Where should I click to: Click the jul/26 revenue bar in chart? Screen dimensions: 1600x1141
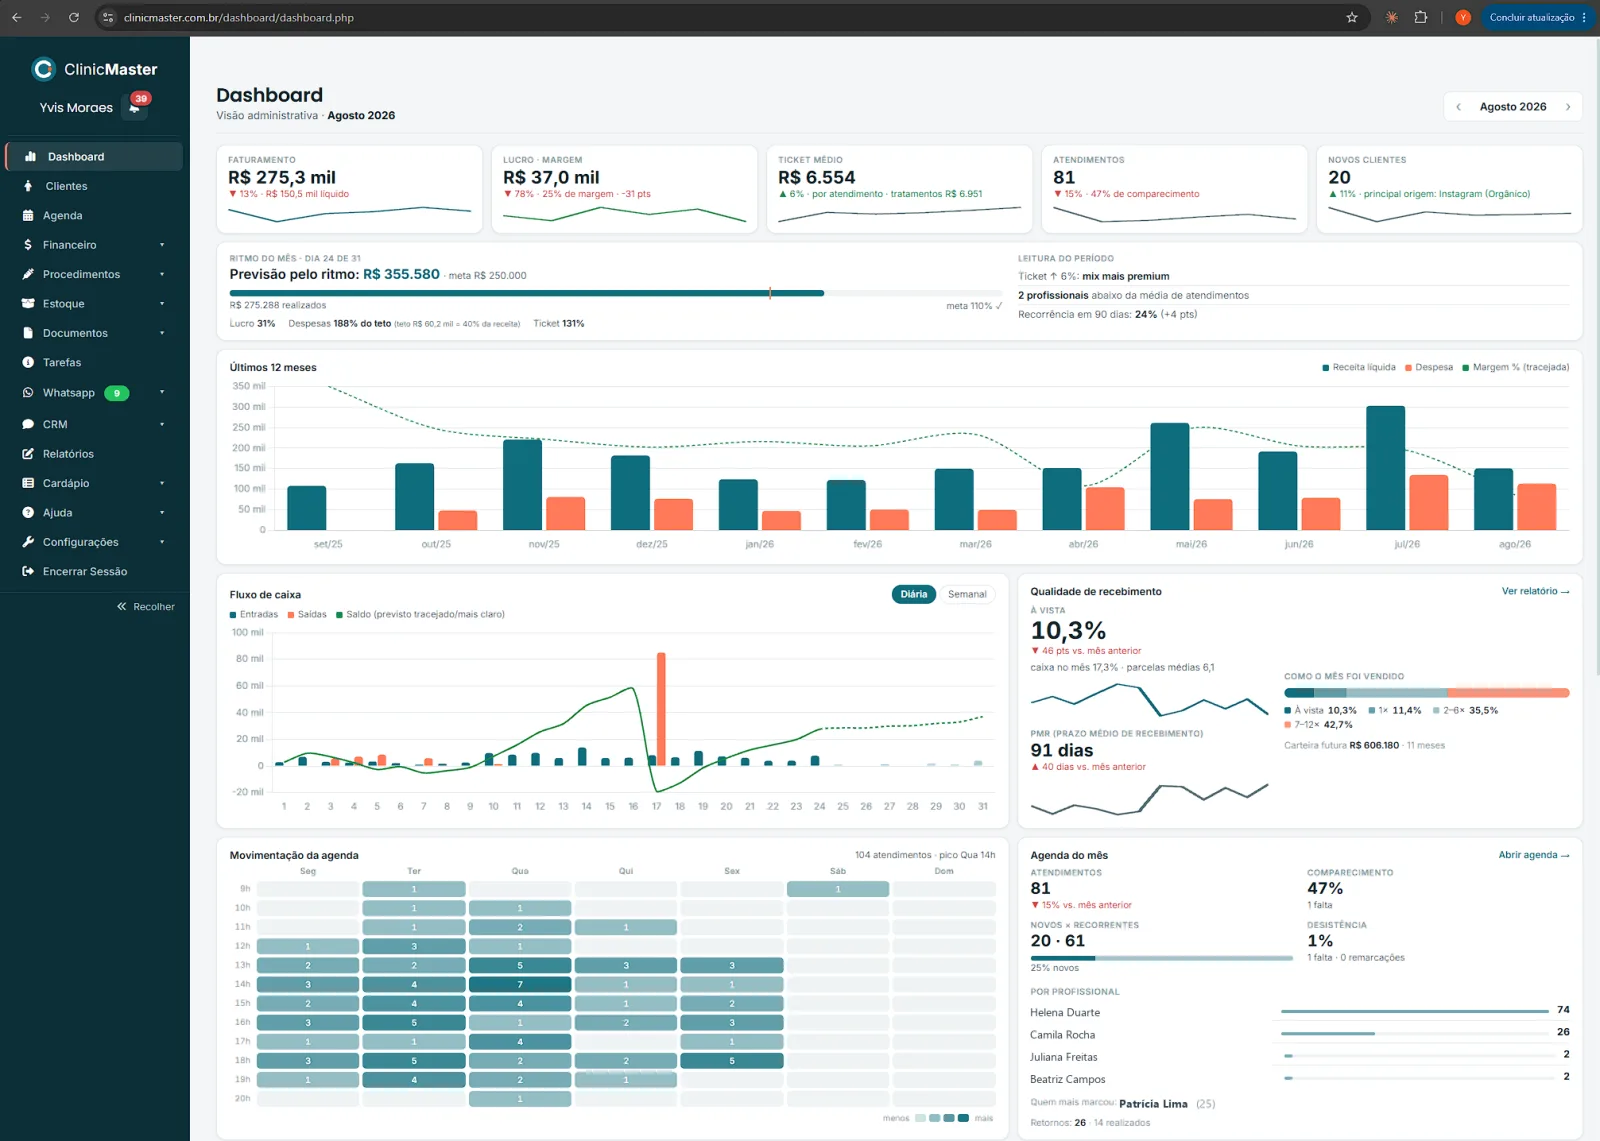pos(1386,468)
